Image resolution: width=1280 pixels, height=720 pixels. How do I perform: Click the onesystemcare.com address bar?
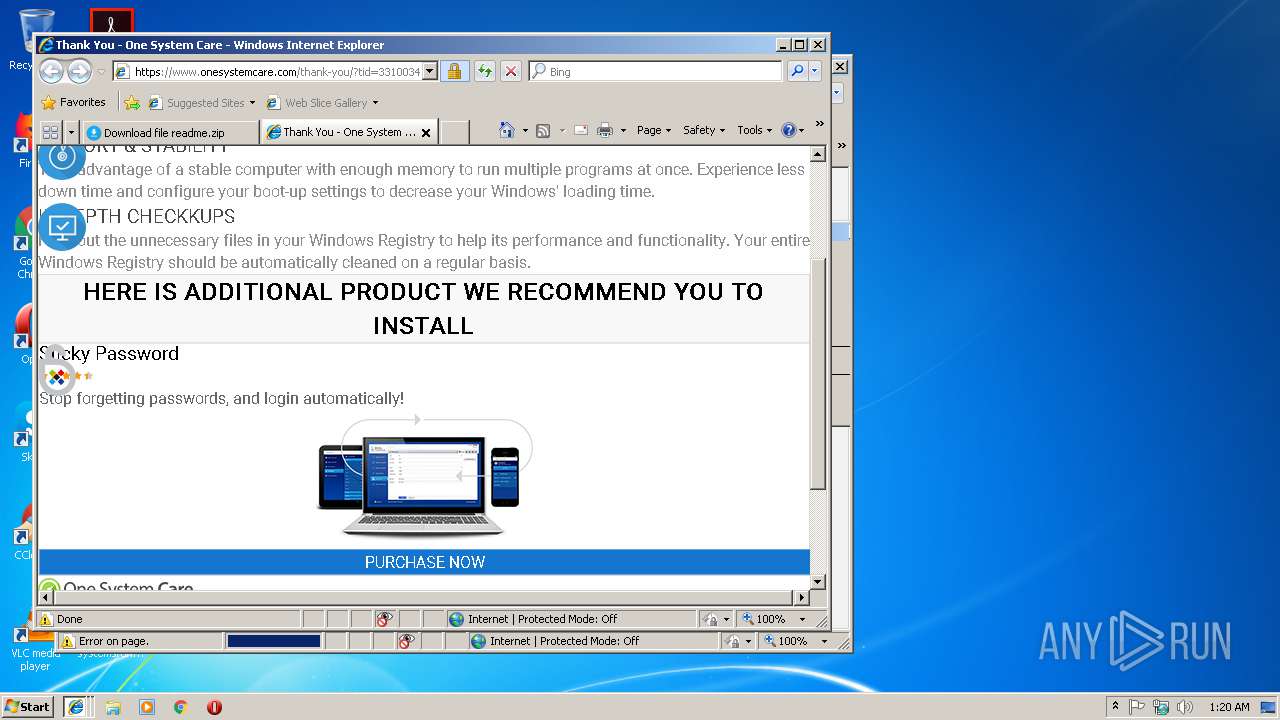point(267,72)
